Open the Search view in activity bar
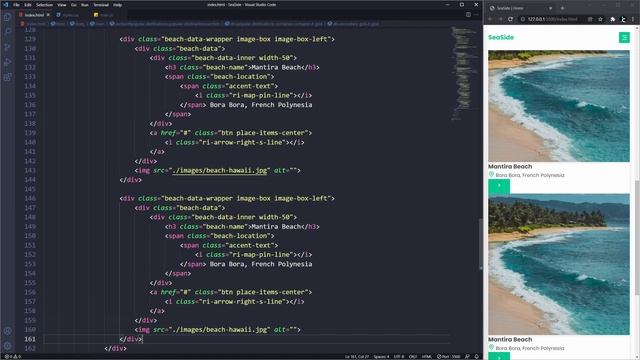 (7, 32)
